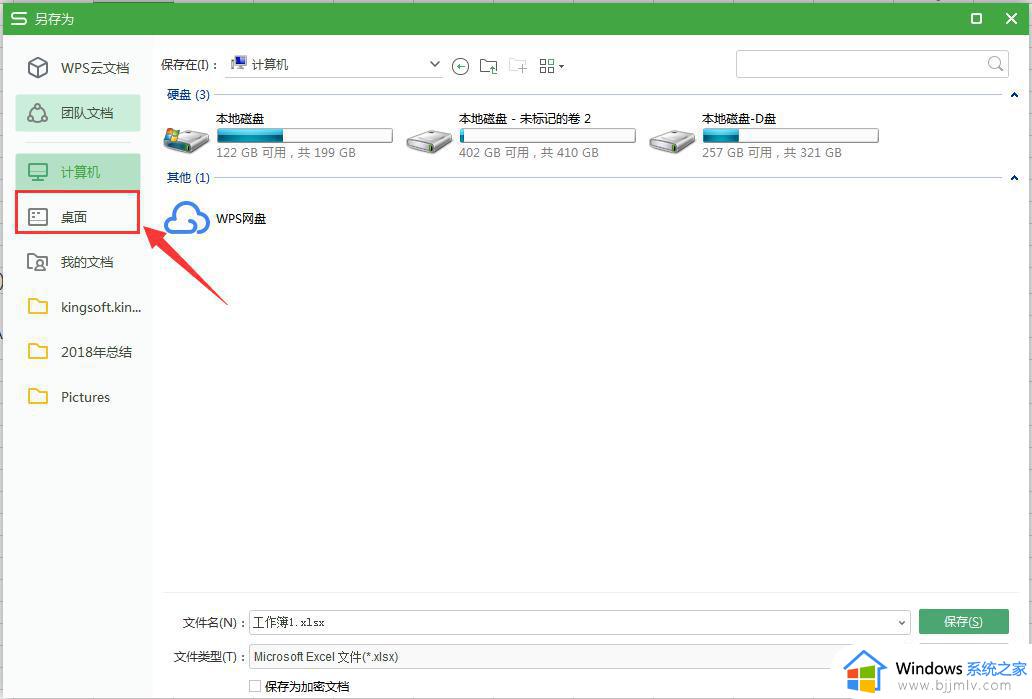Select 本地磁盘 - 未标记的卷 2 drive
Viewport: 1032px width, 699px height.
[x=521, y=136]
